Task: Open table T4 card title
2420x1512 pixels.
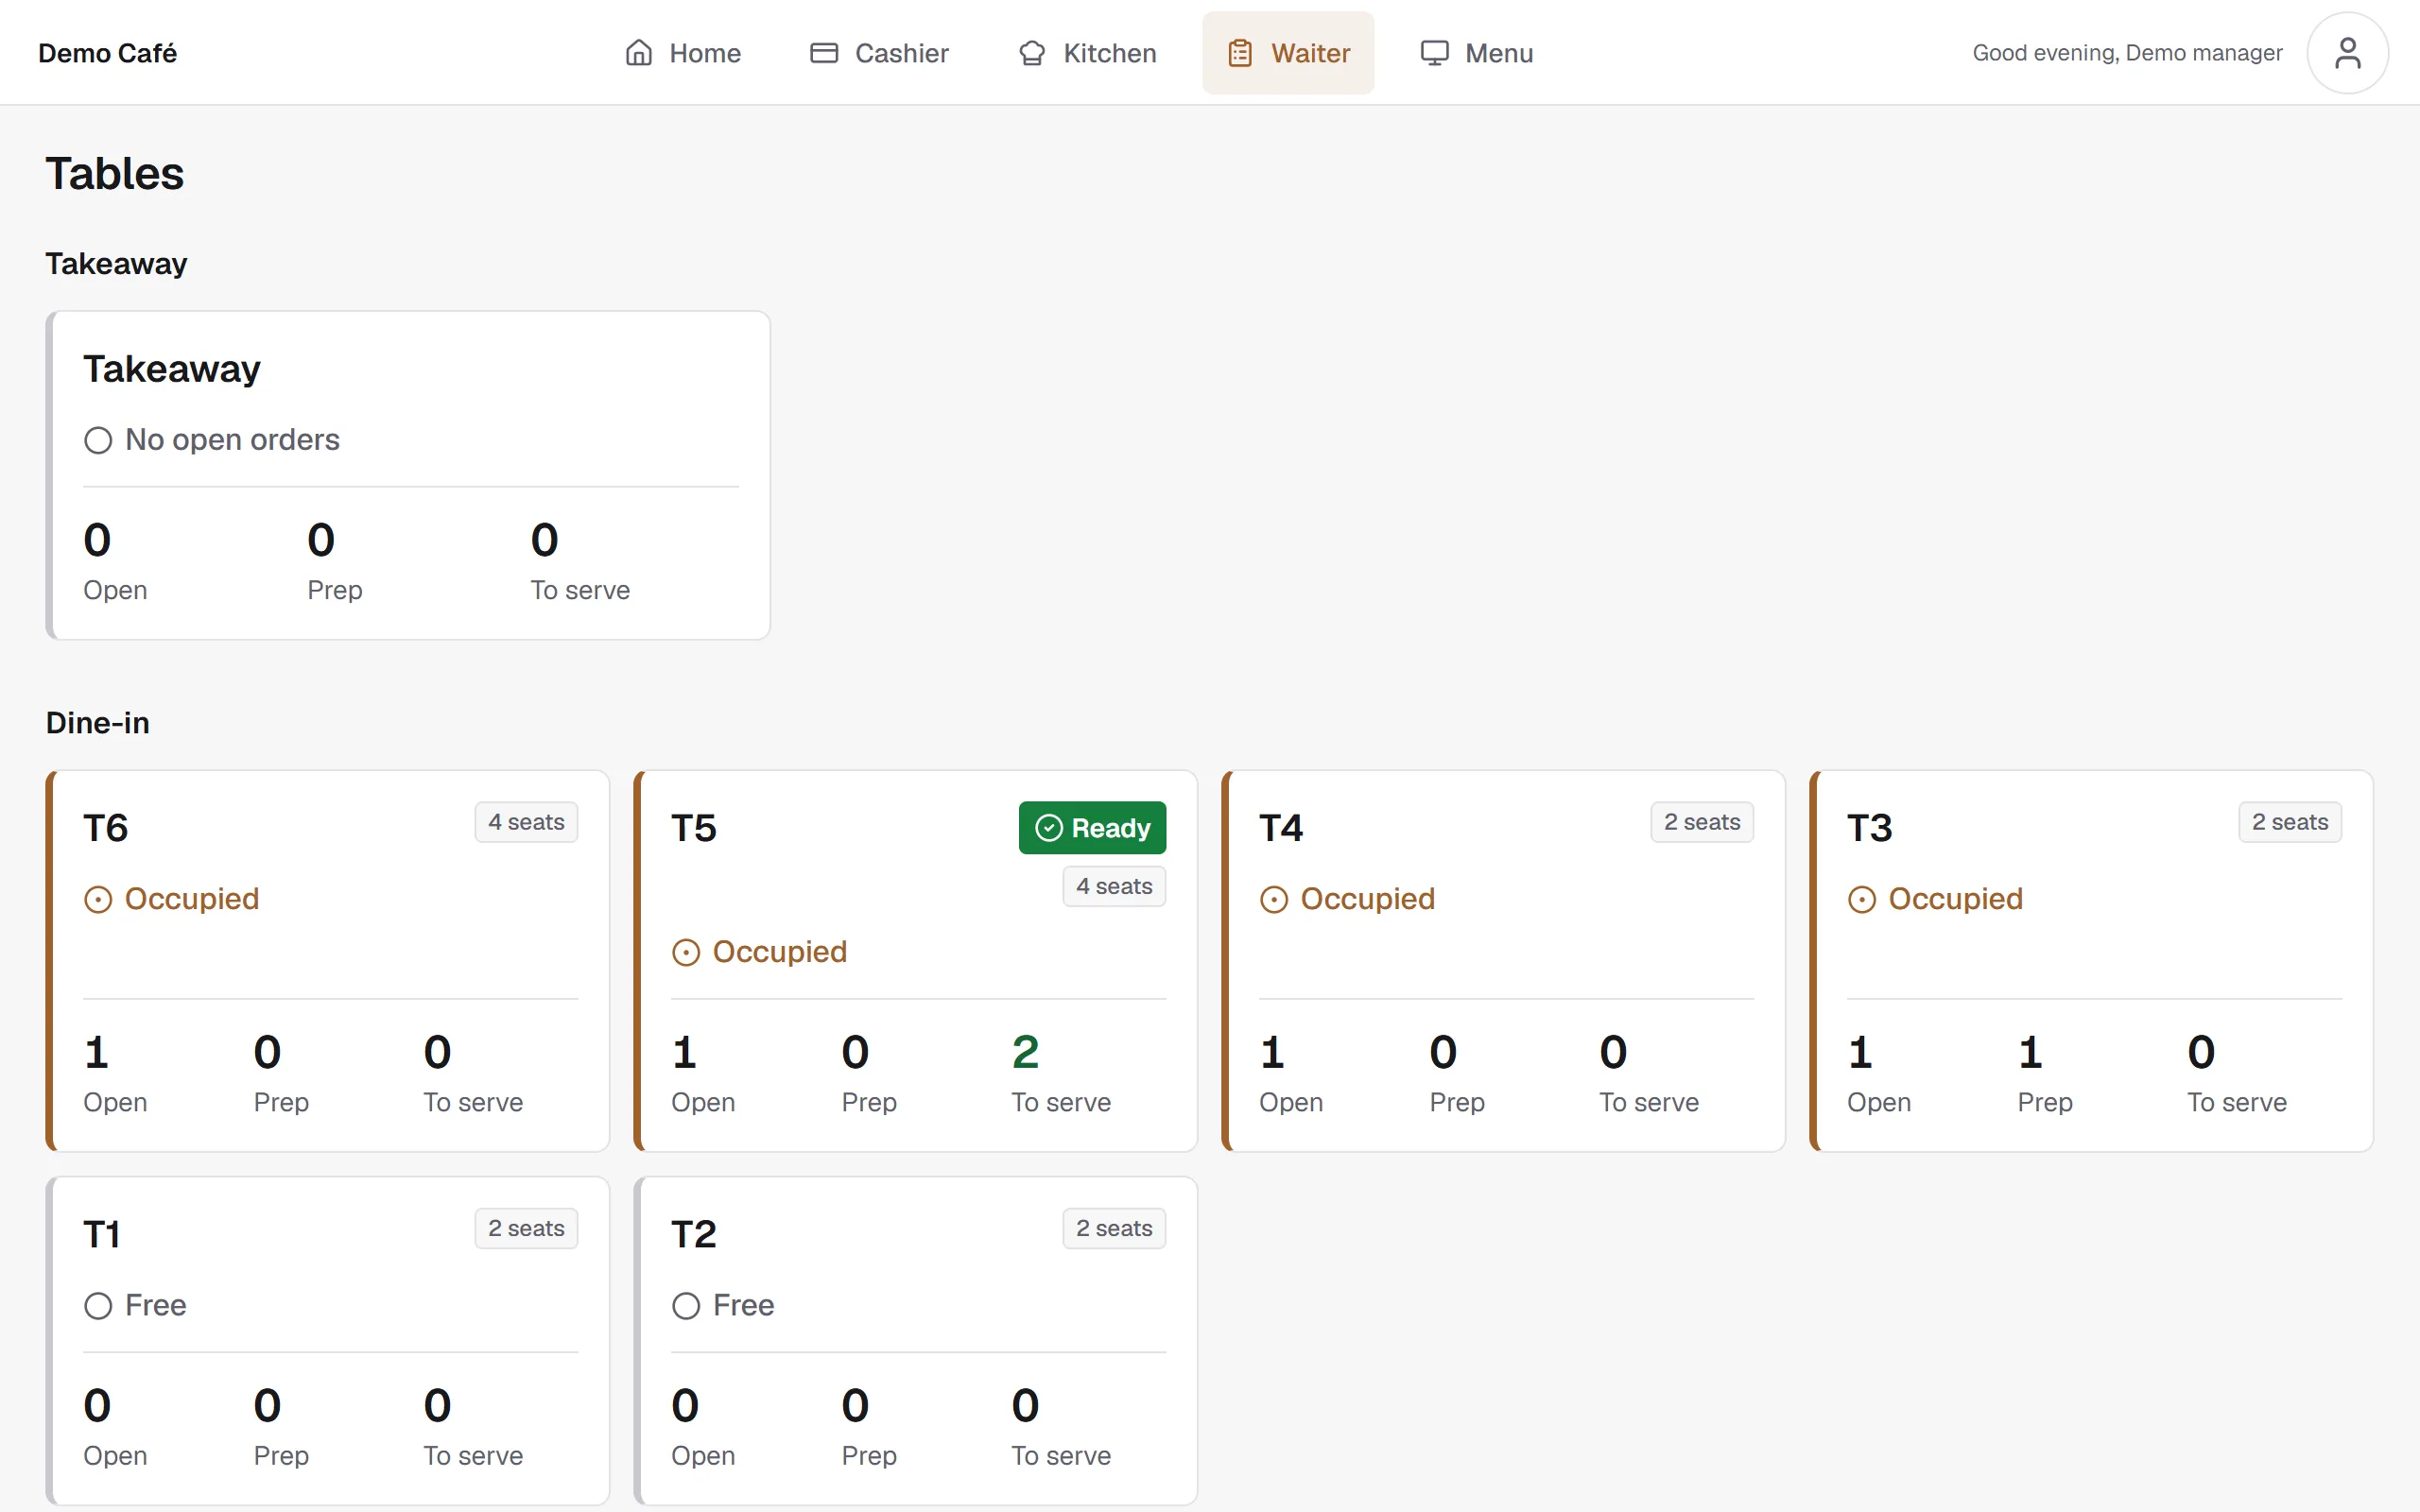Action: coord(1282,828)
